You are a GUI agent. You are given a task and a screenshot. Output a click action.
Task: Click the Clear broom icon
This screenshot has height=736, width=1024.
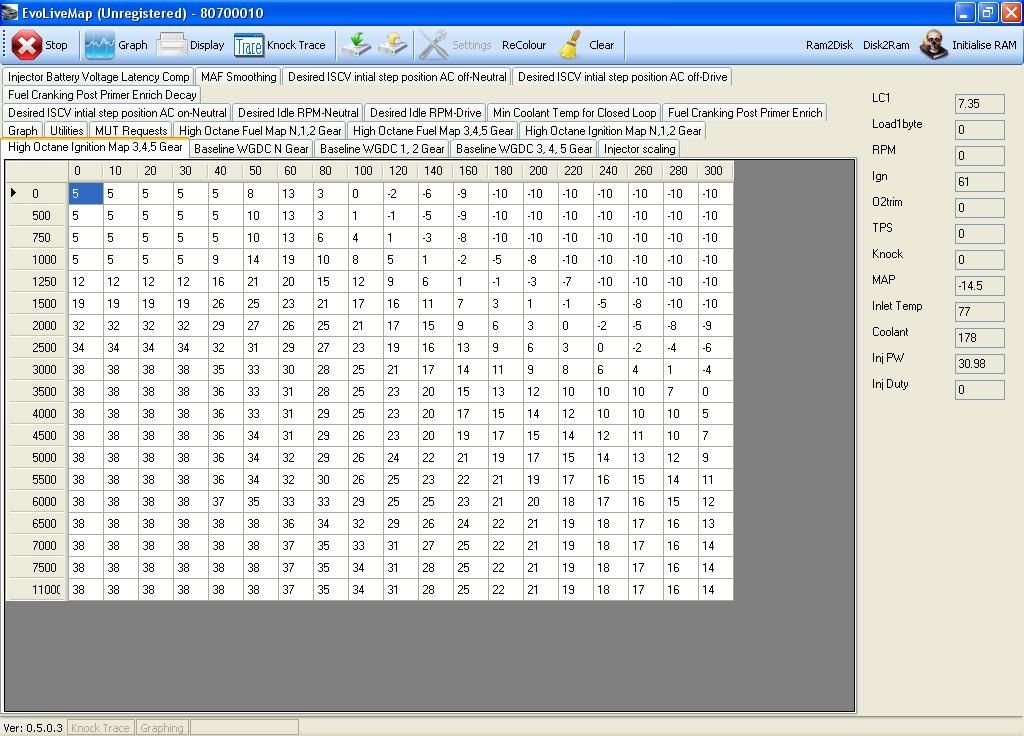571,45
